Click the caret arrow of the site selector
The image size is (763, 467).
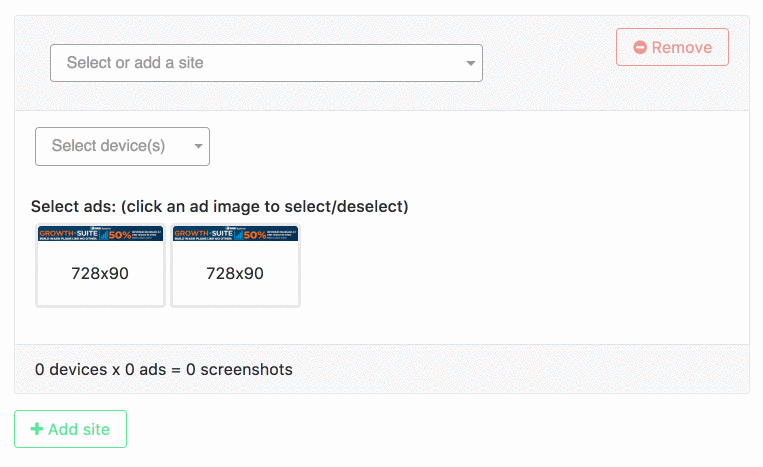(470, 63)
